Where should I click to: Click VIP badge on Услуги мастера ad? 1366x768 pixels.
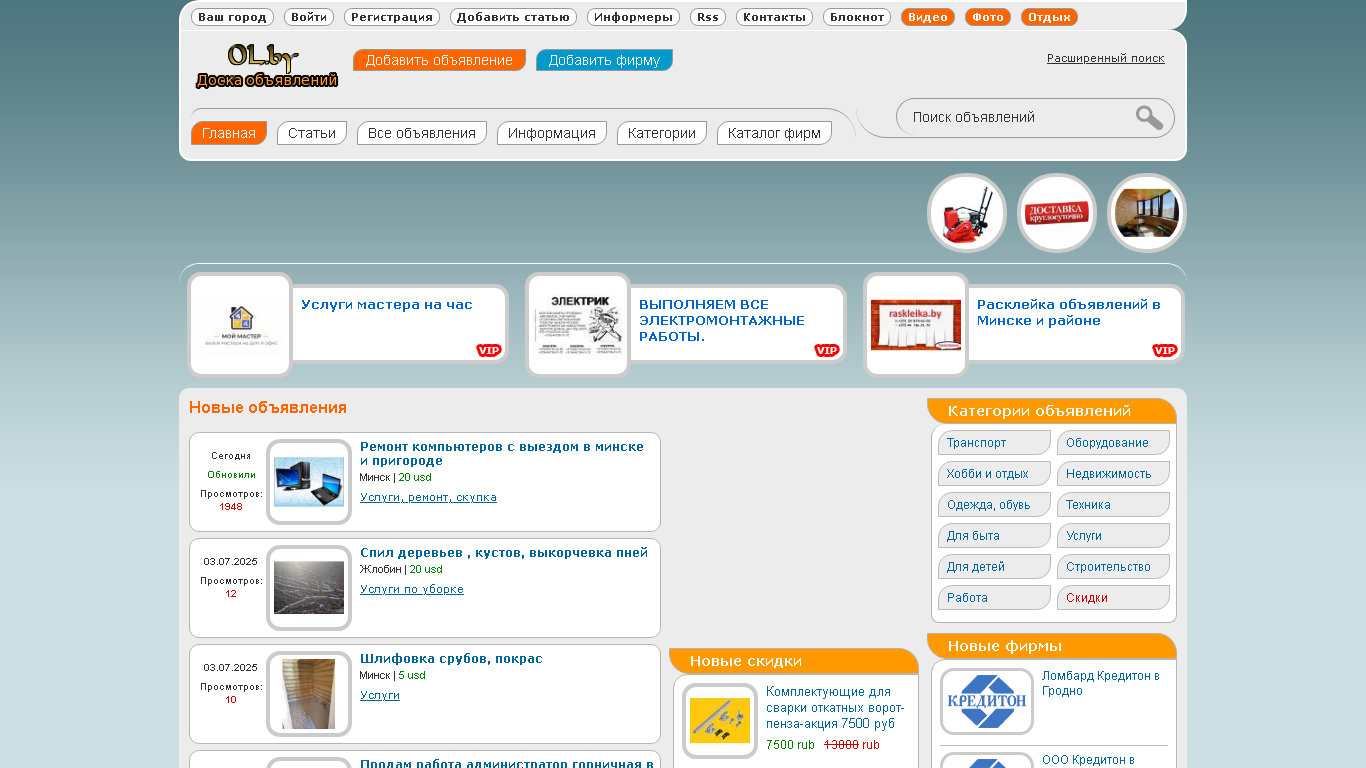489,350
